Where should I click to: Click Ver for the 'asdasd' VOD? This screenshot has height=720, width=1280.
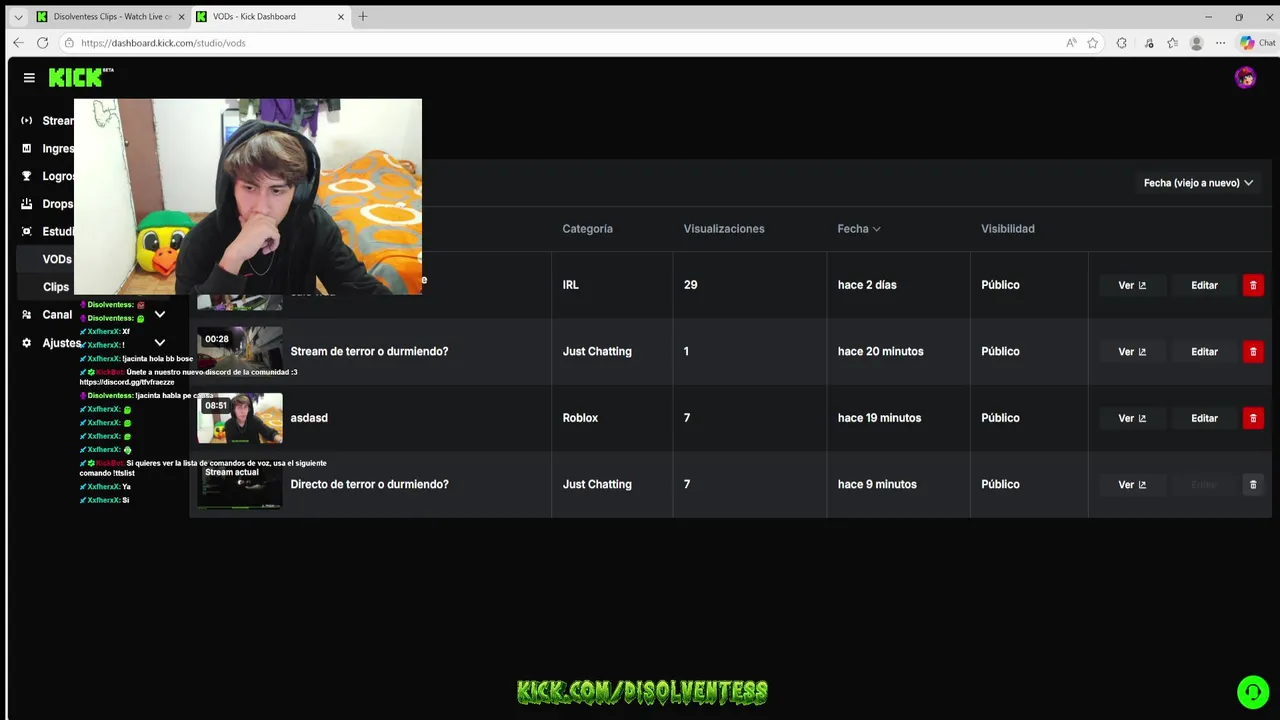[1132, 418]
